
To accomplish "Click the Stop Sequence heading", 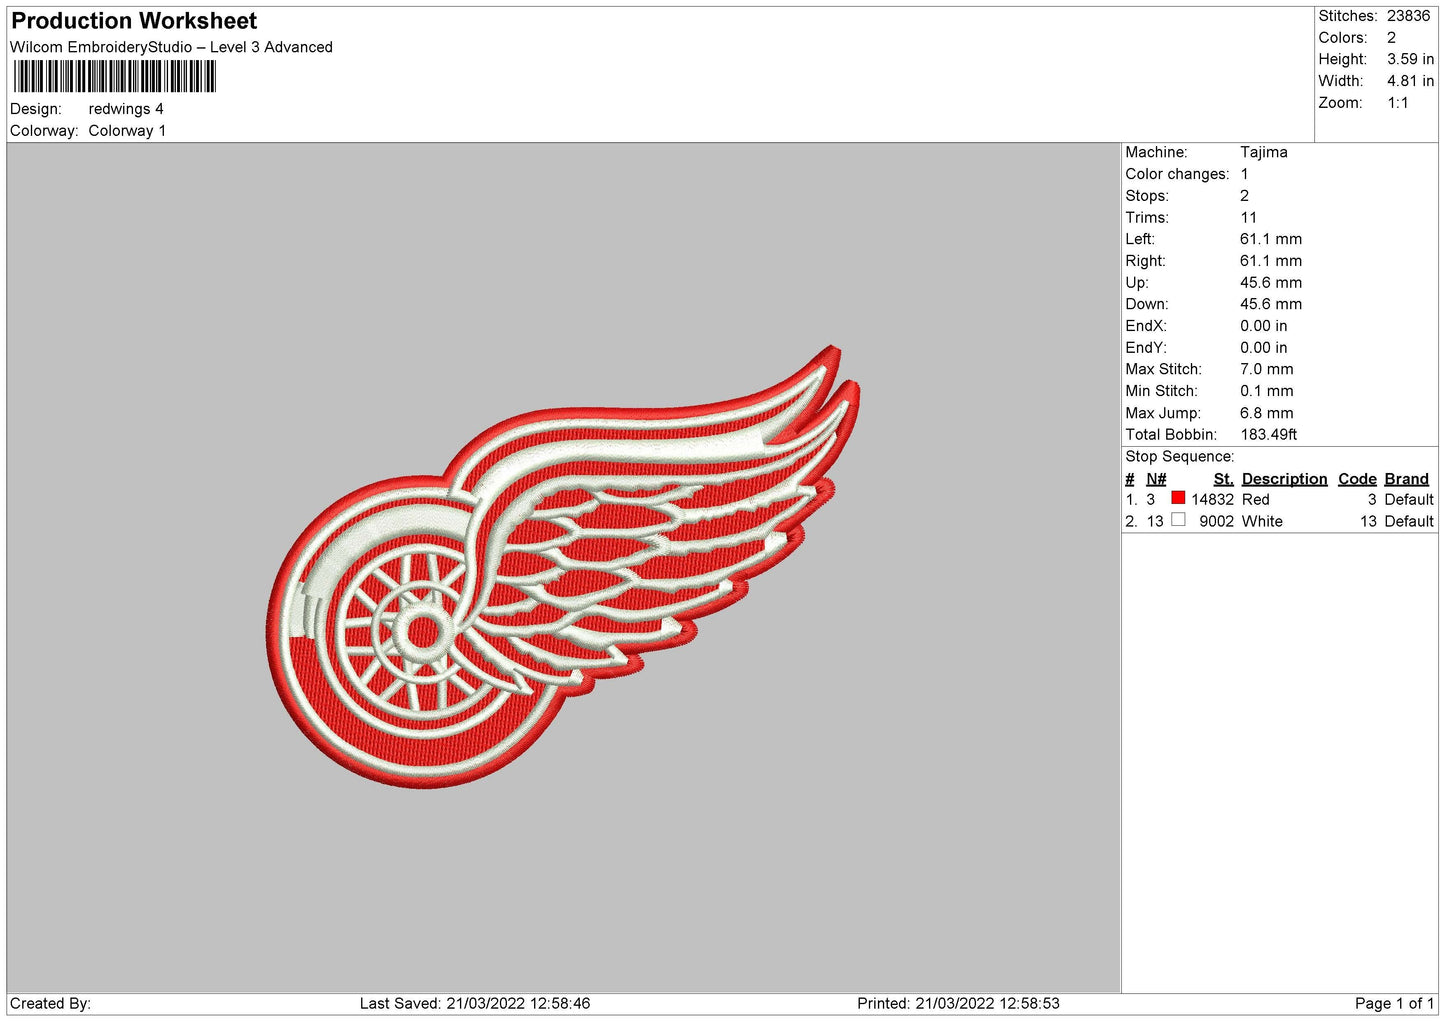I will tap(1180, 457).
